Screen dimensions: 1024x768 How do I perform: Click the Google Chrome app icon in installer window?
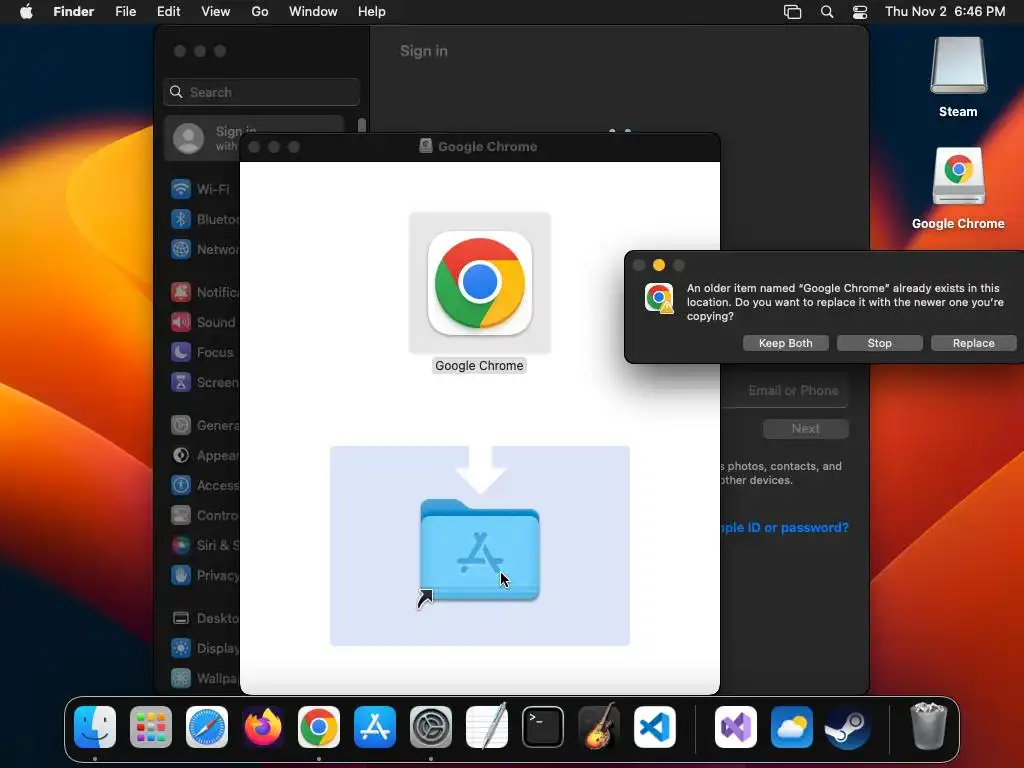pos(480,283)
